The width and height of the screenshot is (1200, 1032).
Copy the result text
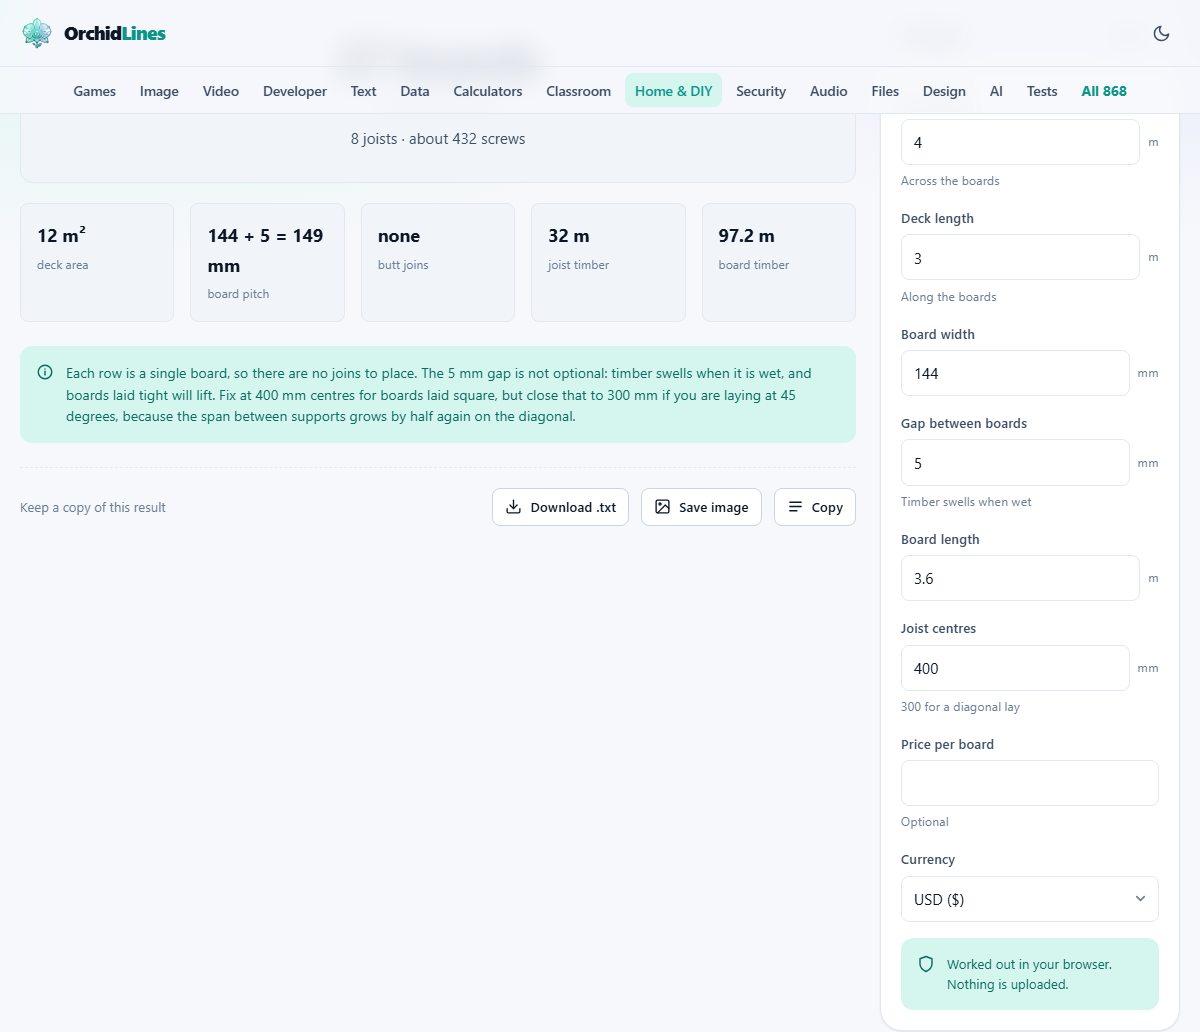coord(815,507)
